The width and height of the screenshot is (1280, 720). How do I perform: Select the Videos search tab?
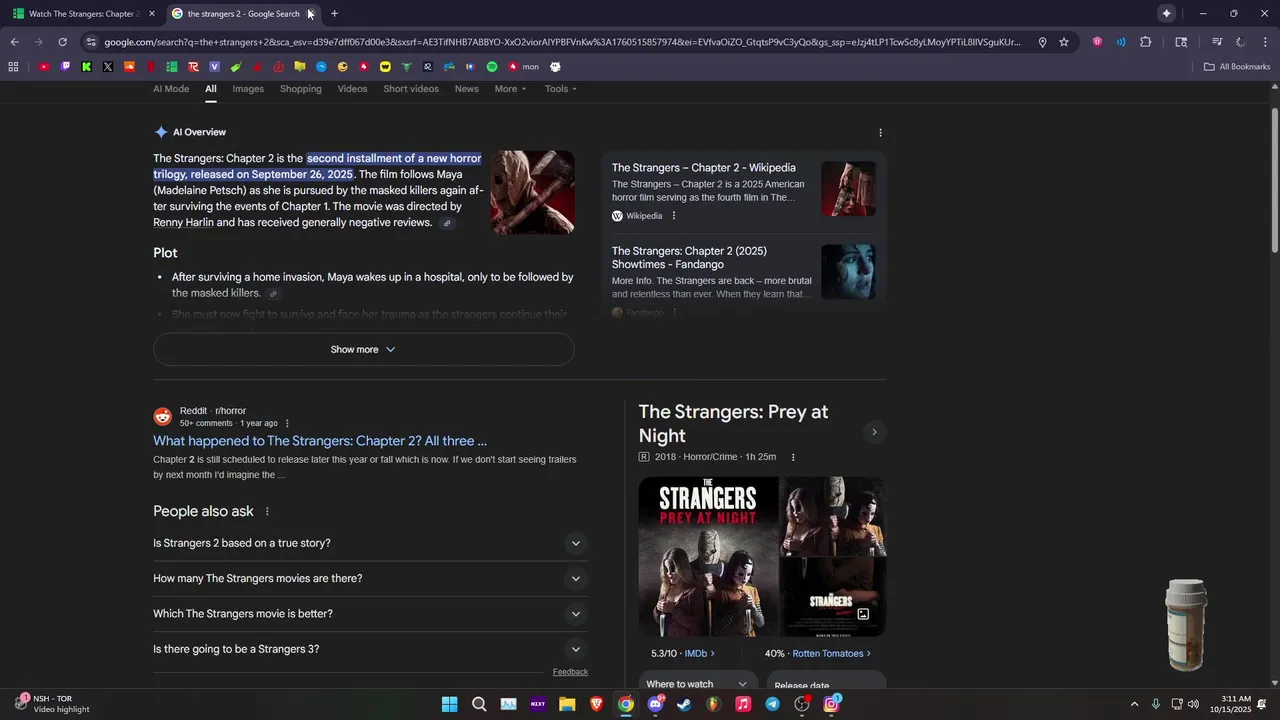click(352, 89)
